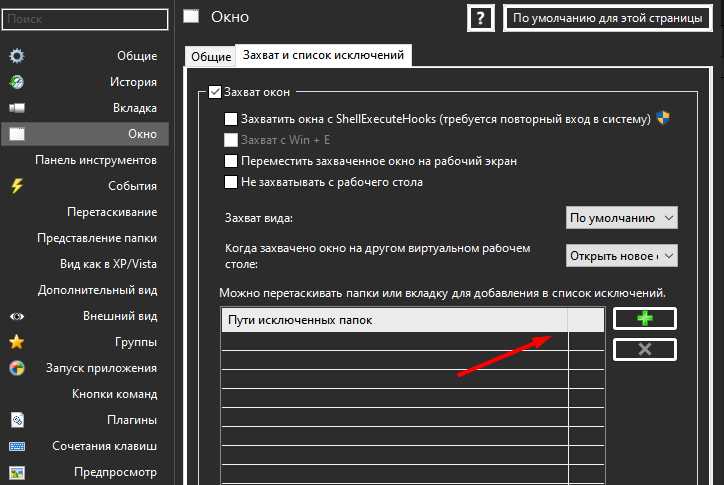Click the green plus add-exclusion button
The height and width of the screenshot is (485, 724).
click(644, 318)
